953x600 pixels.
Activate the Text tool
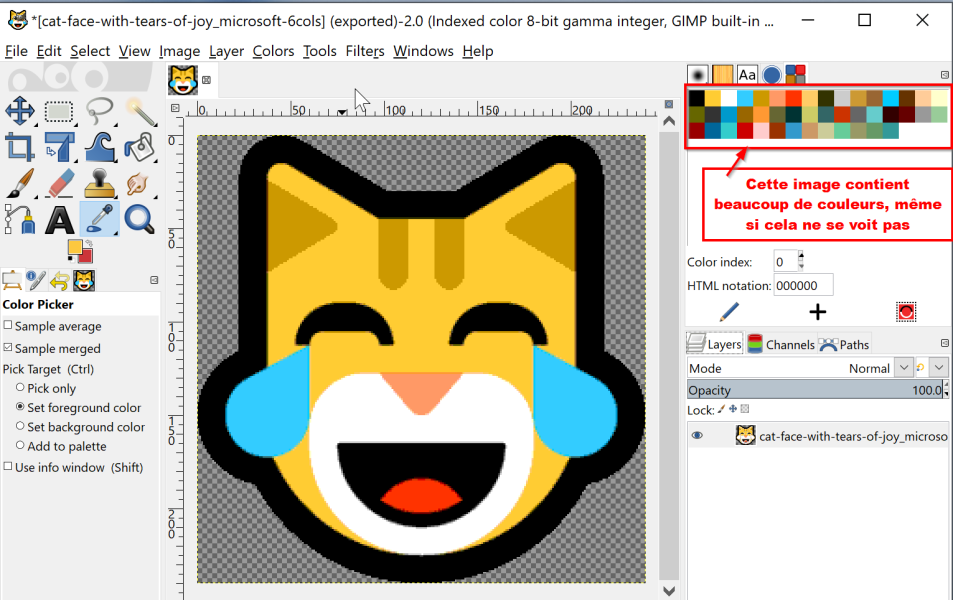[x=59, y=219]
